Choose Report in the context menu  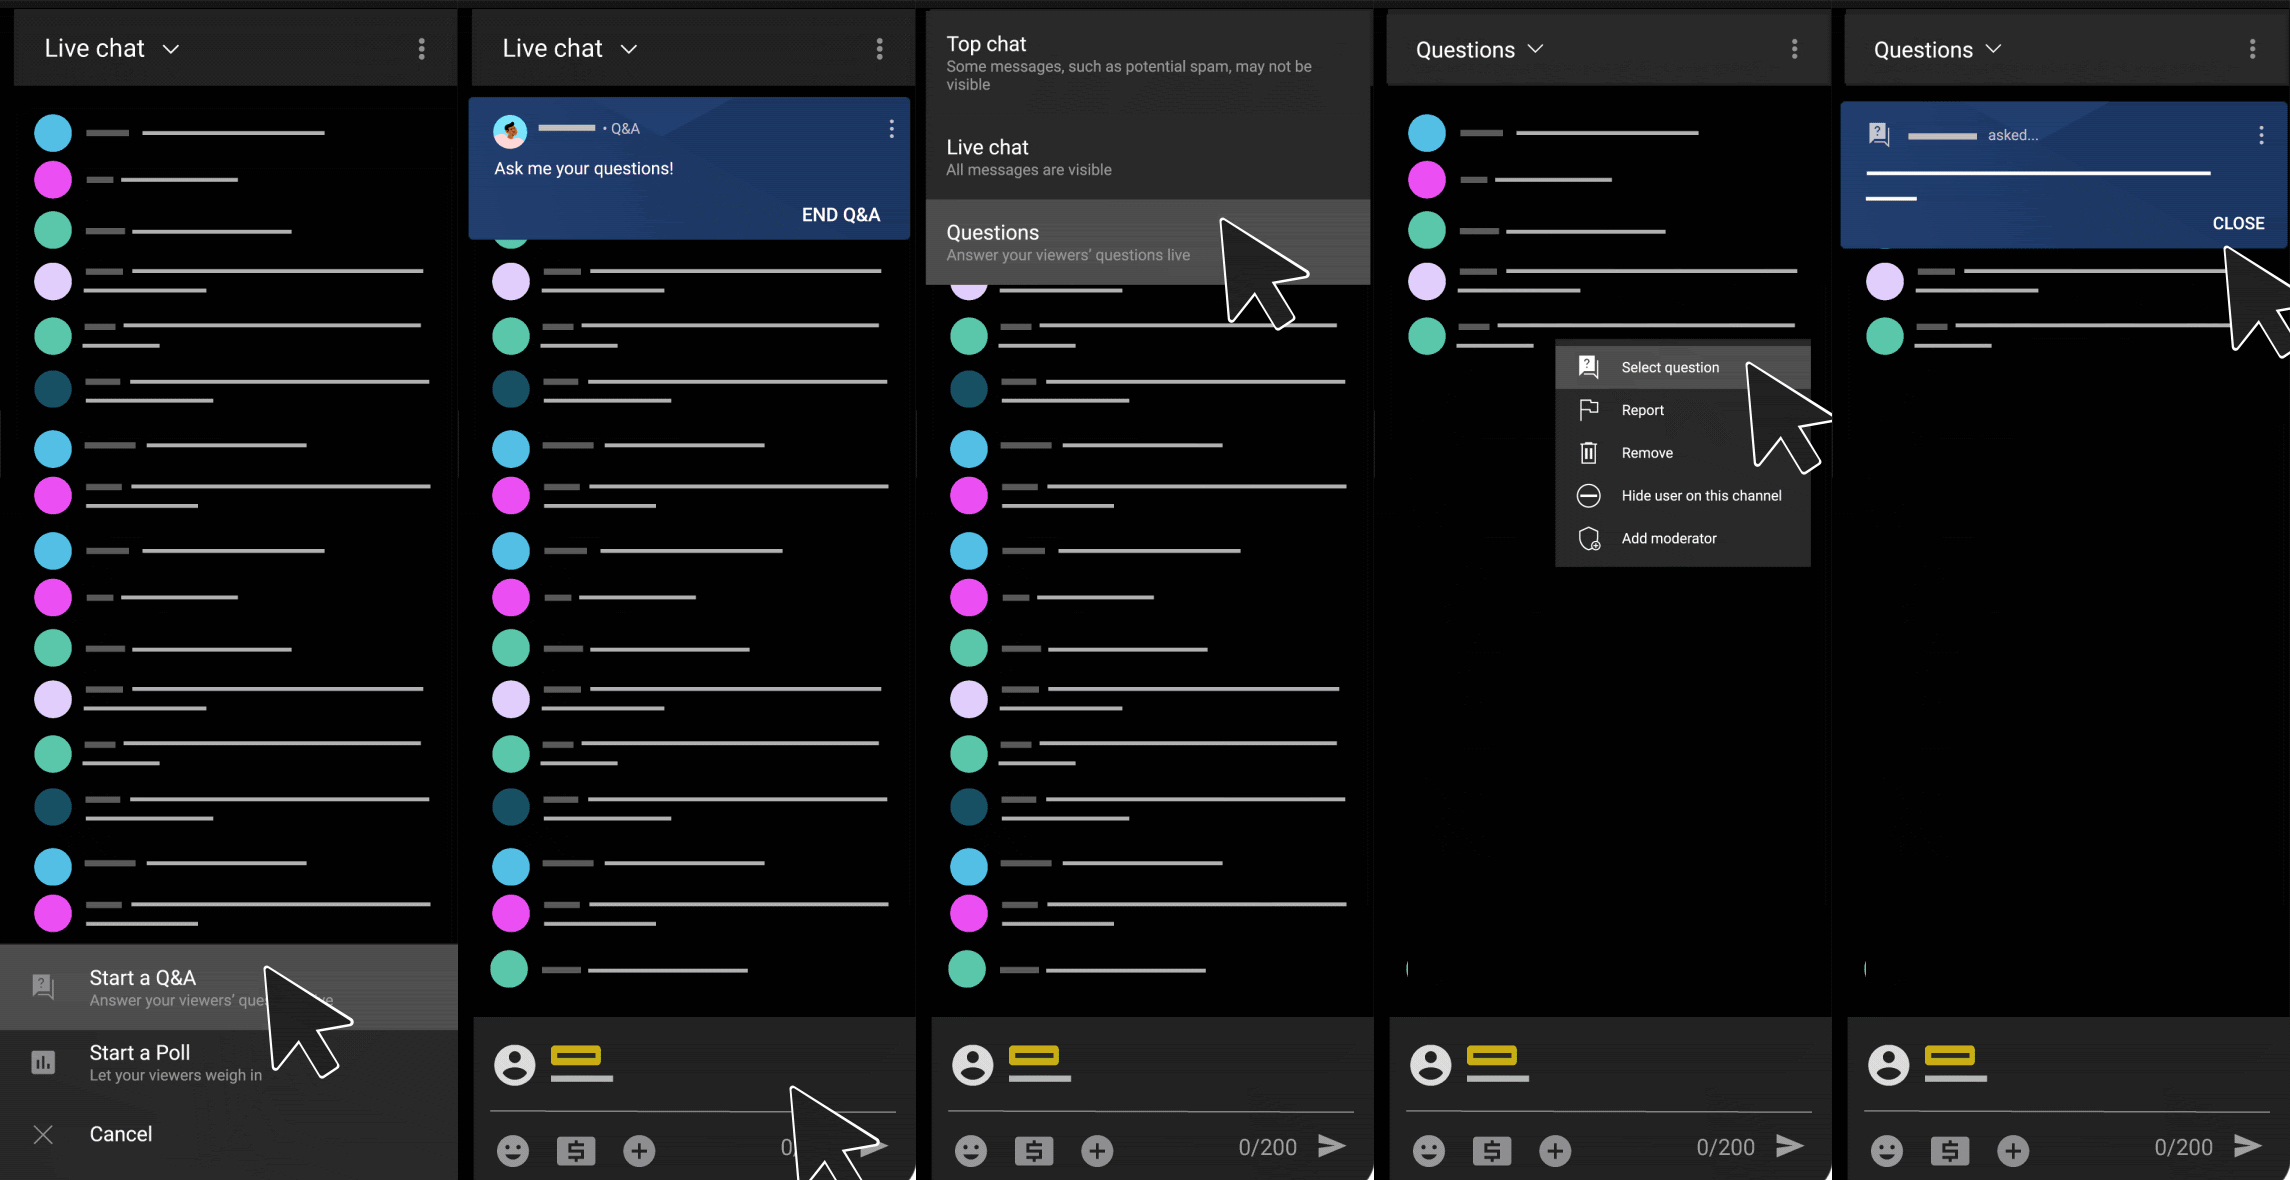(1683, 410)
